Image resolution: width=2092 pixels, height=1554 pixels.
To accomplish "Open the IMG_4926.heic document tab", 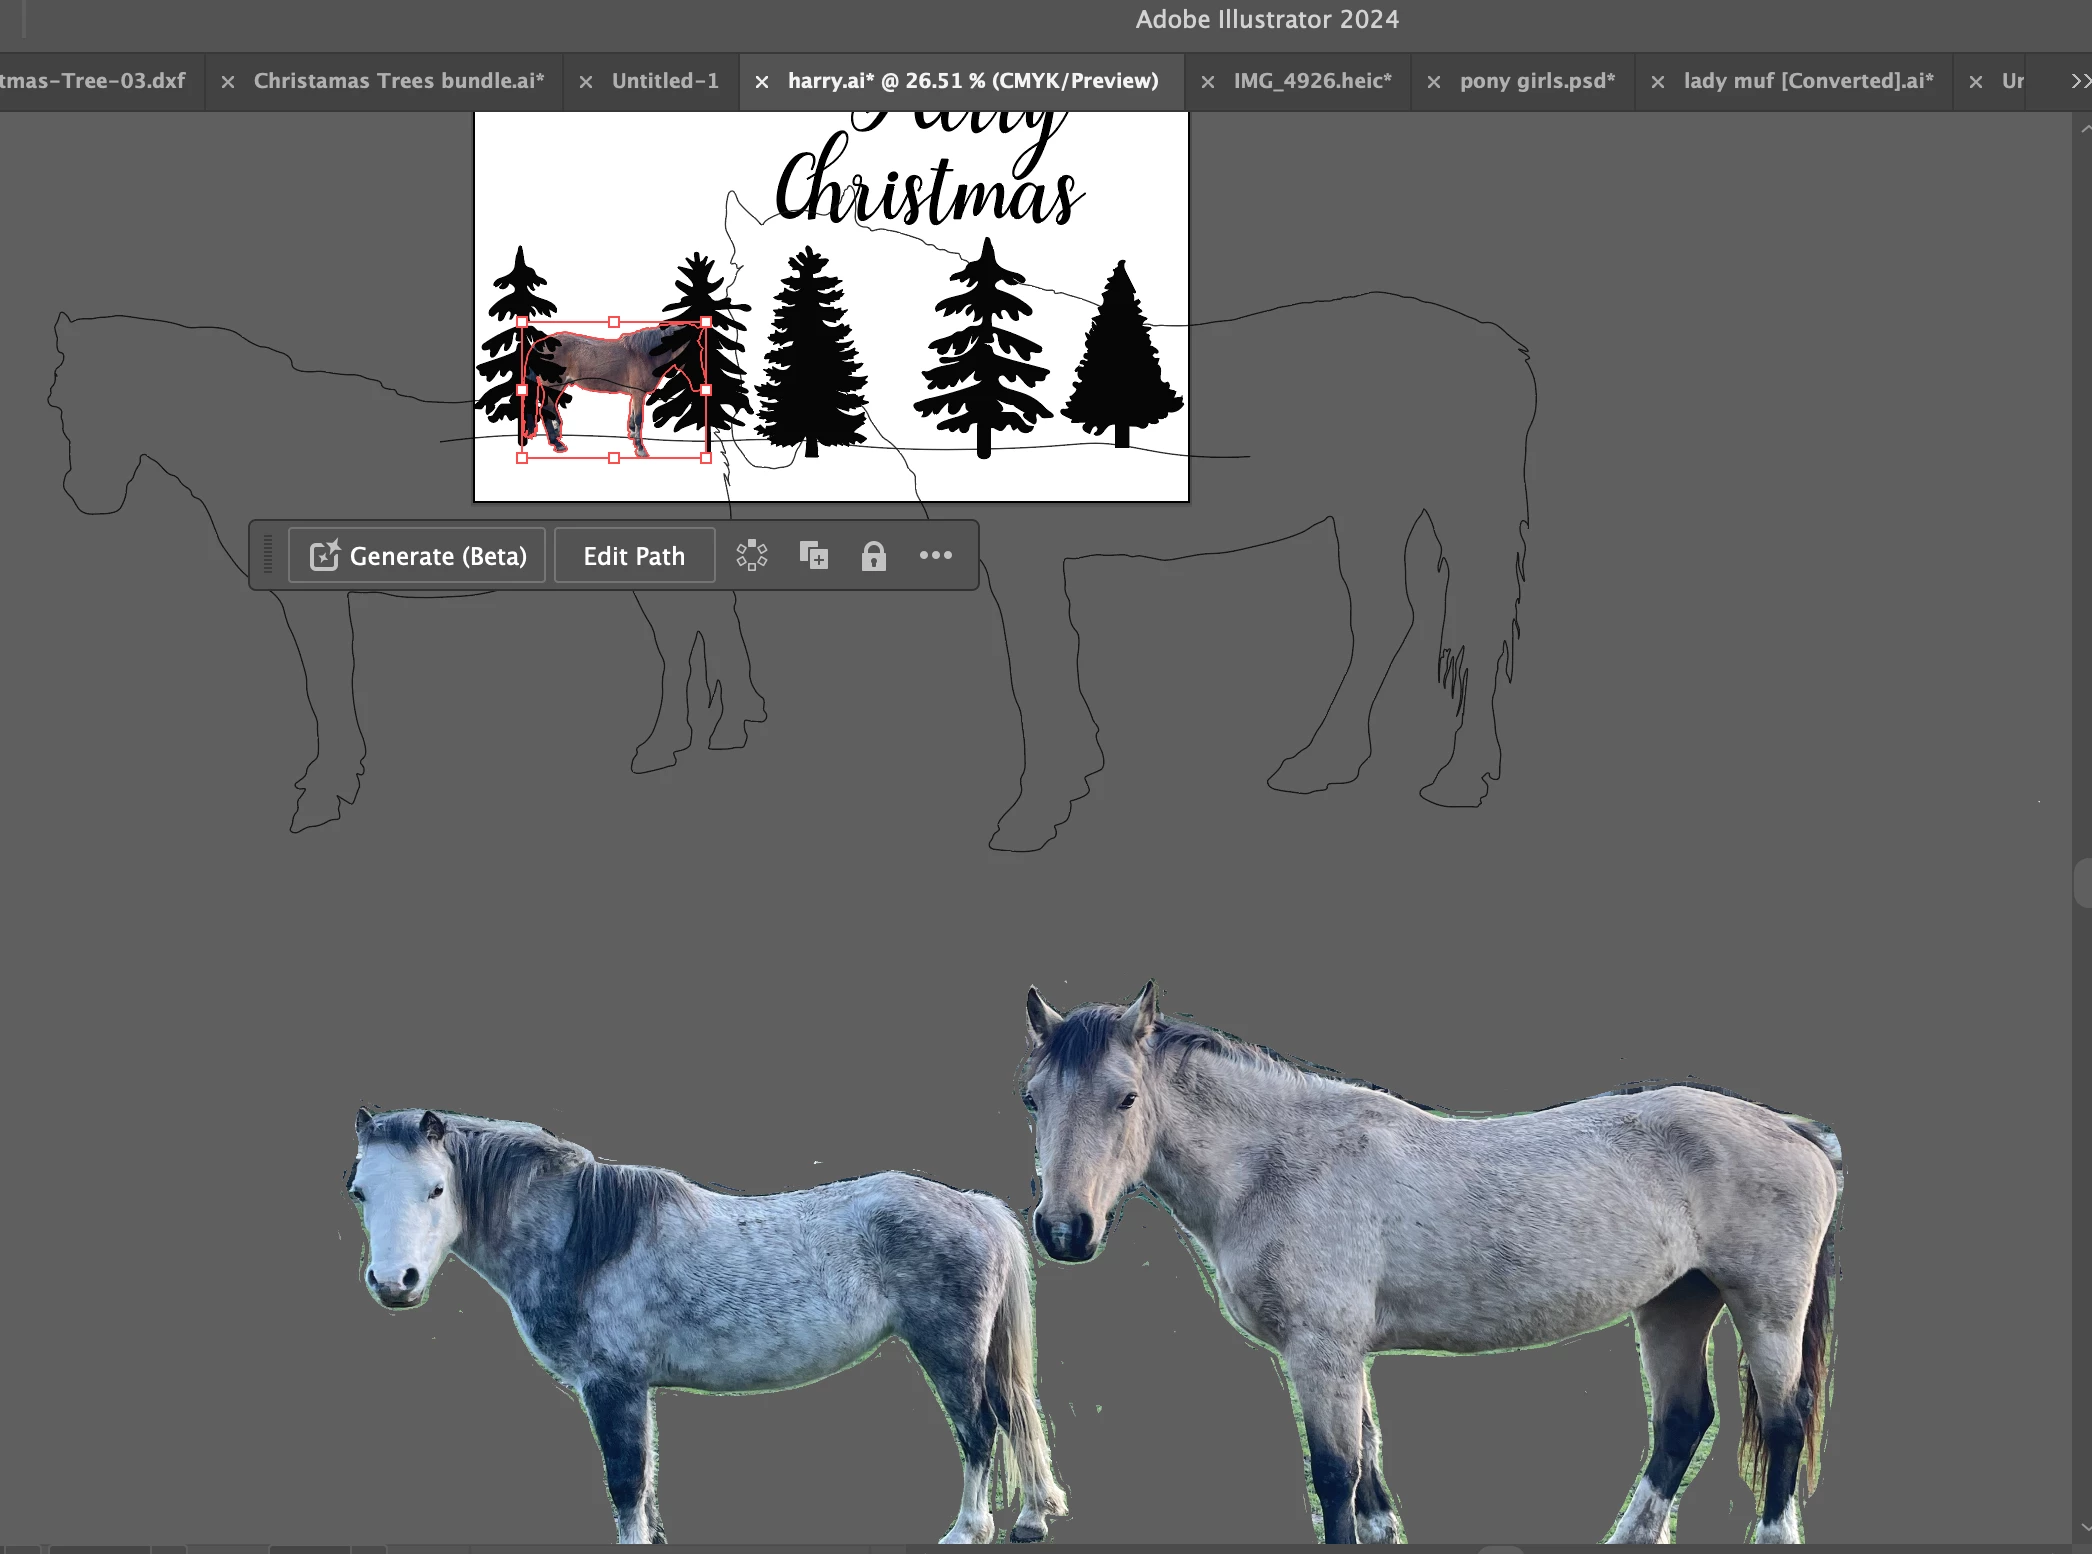I will (1312, 81).
